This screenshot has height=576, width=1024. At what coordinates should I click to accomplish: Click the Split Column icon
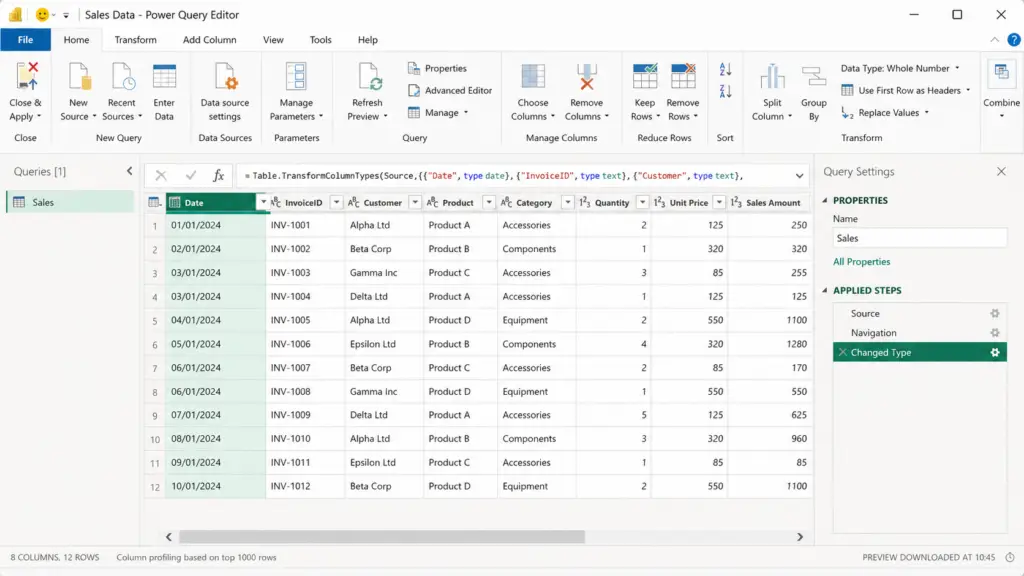click(772, 76)
